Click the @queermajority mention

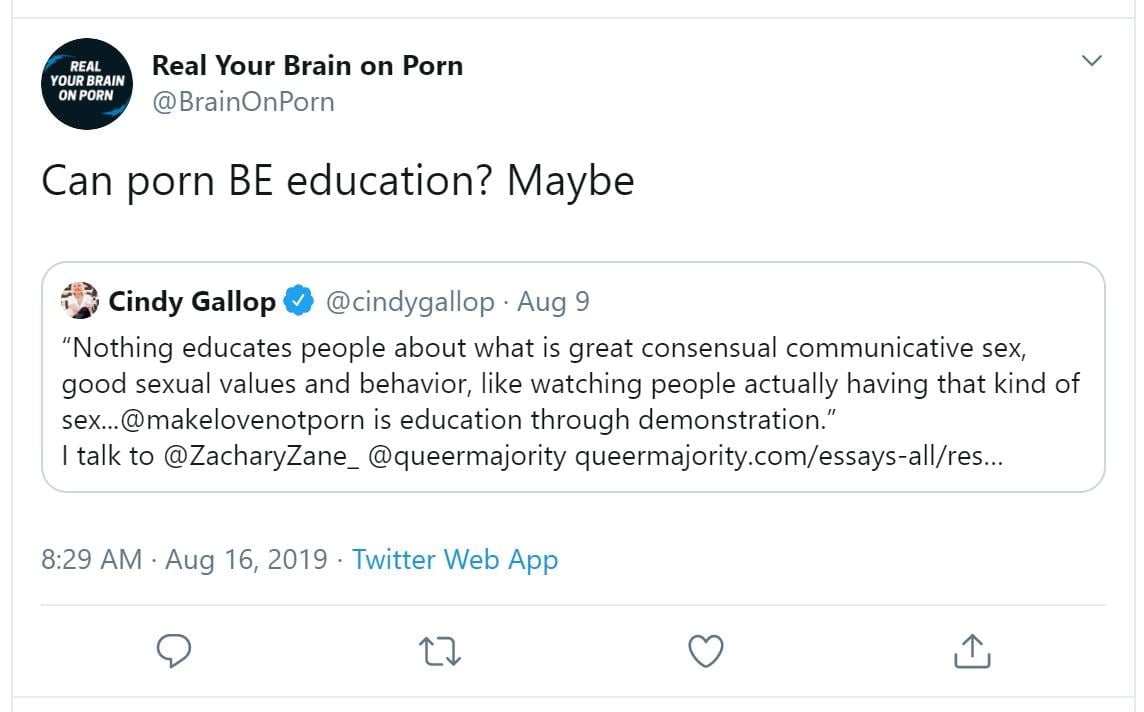click(x=467, y=456)
